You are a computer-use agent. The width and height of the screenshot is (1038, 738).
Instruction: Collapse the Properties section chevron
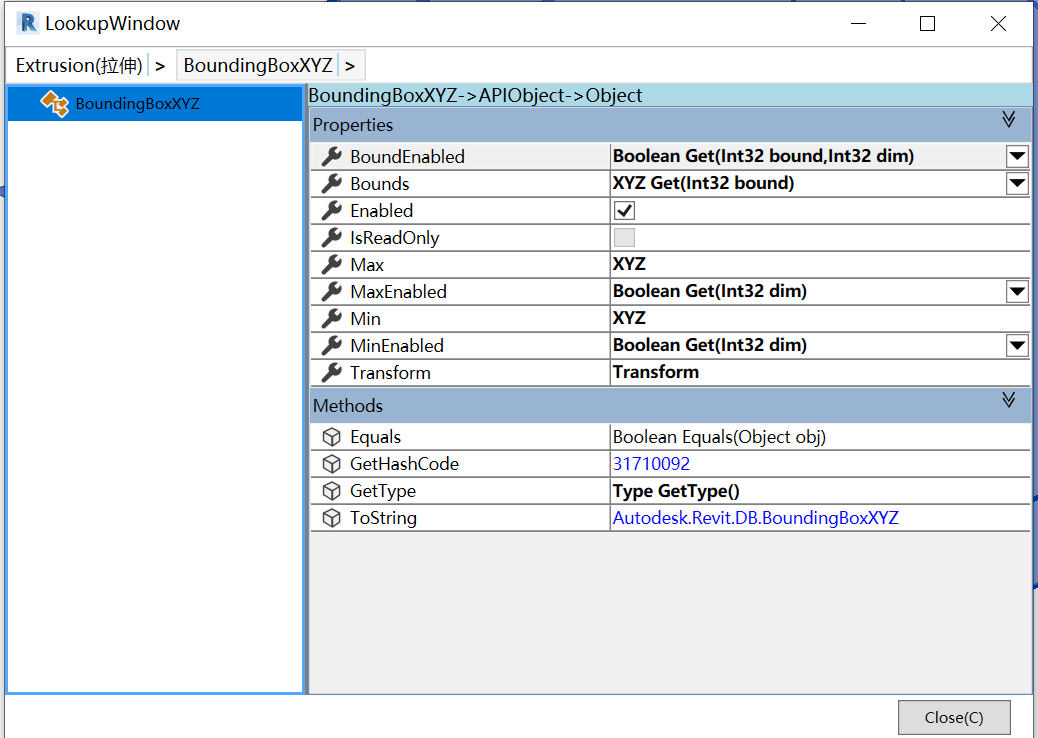point(1009,124)
